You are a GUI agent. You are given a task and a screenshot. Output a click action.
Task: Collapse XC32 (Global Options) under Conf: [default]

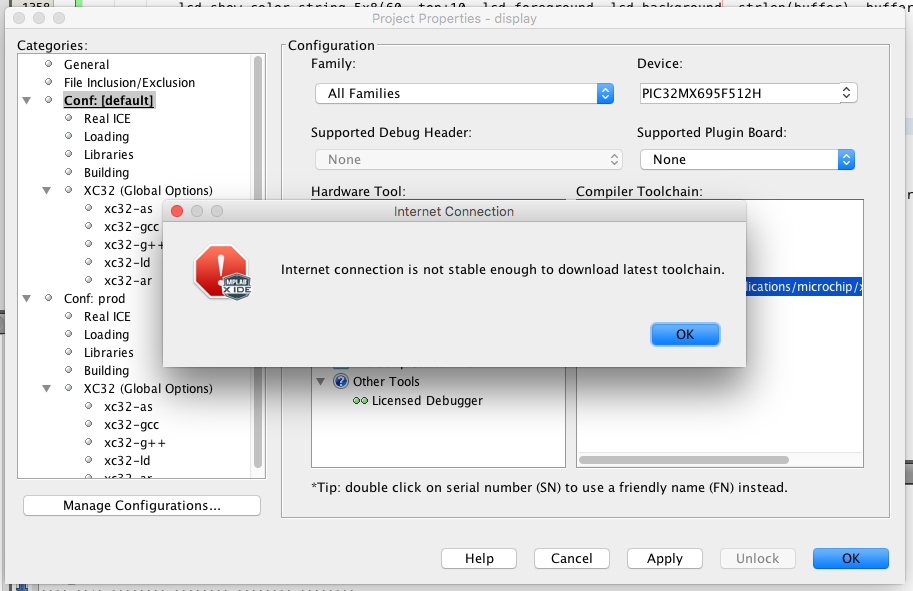[47, 190]
